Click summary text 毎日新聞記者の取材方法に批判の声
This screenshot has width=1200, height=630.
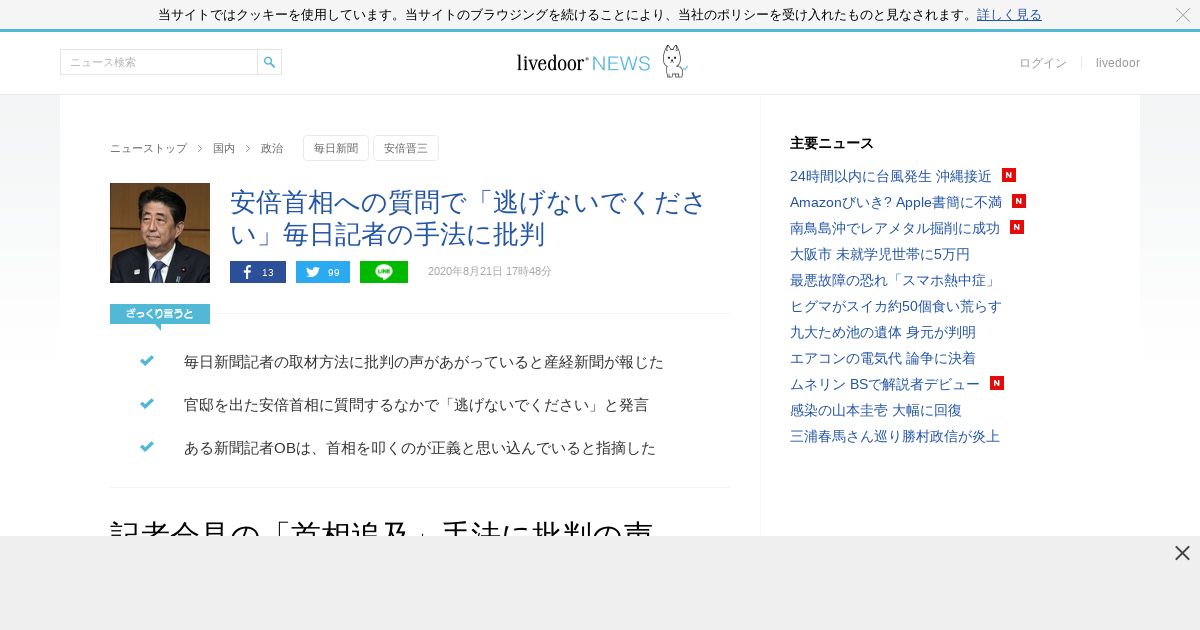(x=424, y=361)
